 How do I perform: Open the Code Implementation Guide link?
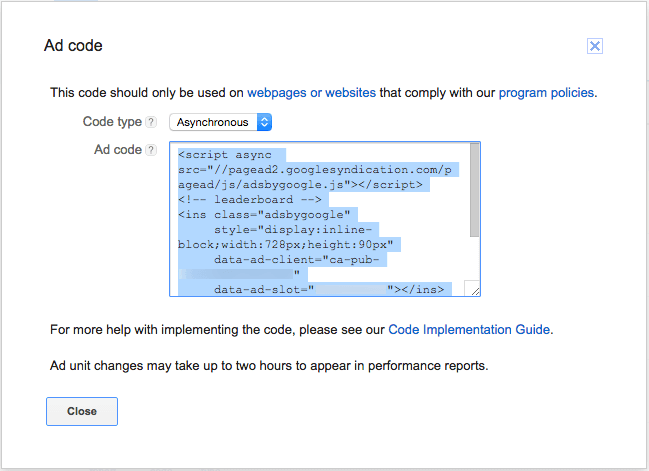tap(469, 329)
